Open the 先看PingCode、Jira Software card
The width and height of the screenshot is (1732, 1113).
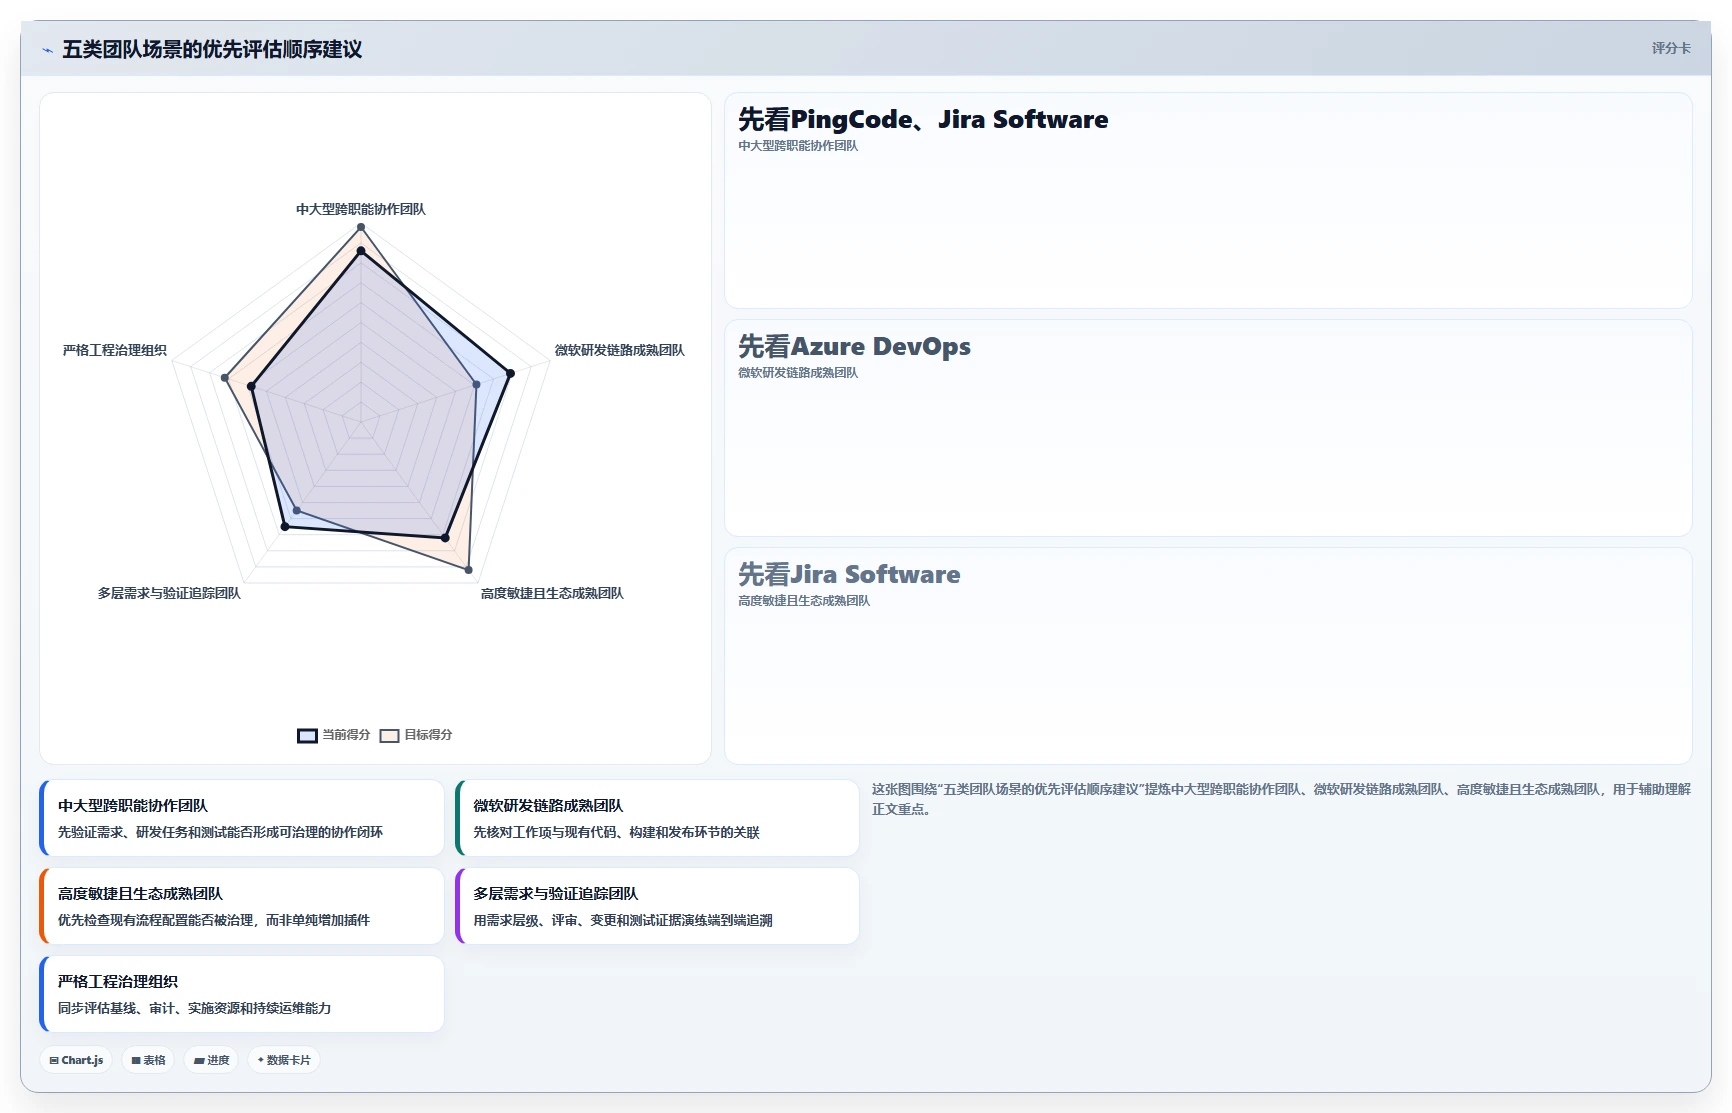coord(1208,201)
